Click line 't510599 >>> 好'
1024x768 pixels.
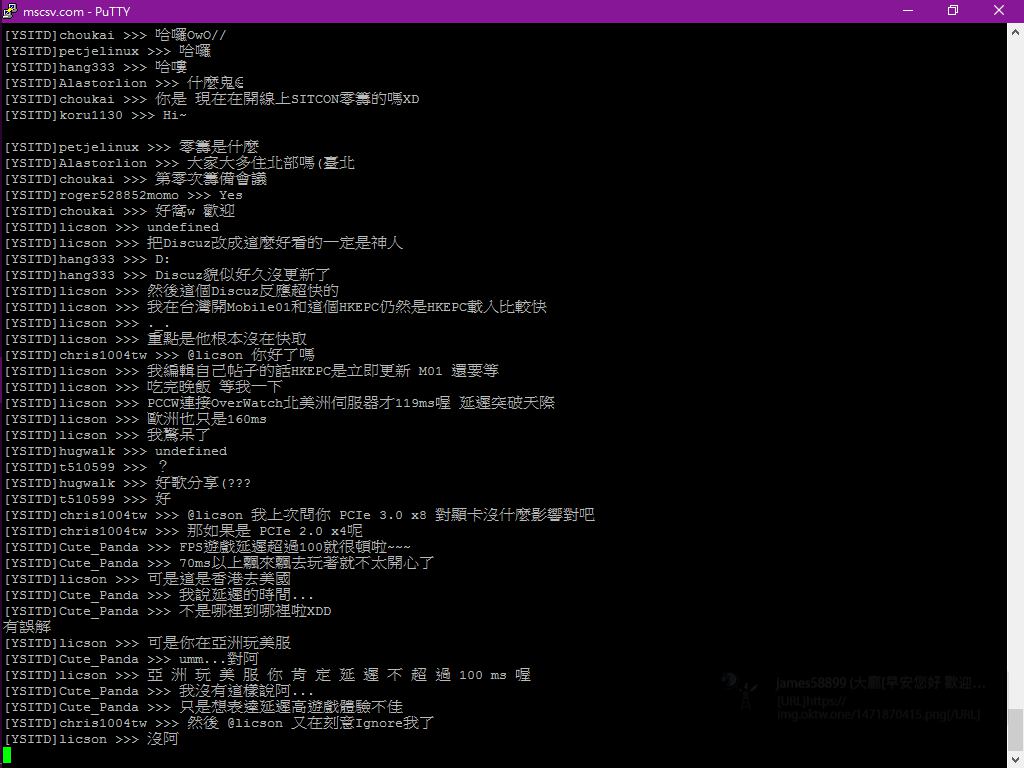click(x=87, y=499)
